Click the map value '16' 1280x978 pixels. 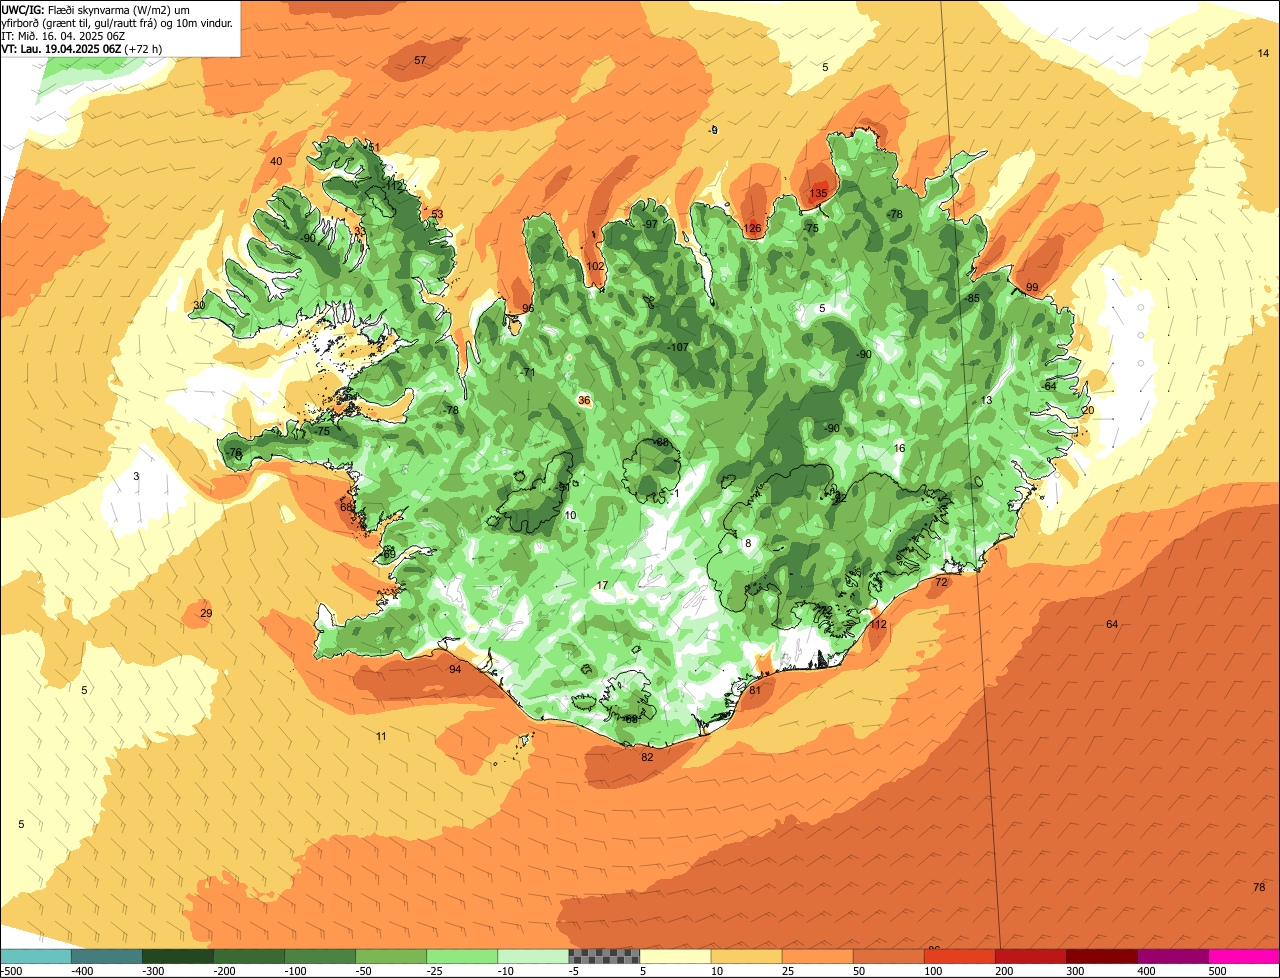click(899, 449)
